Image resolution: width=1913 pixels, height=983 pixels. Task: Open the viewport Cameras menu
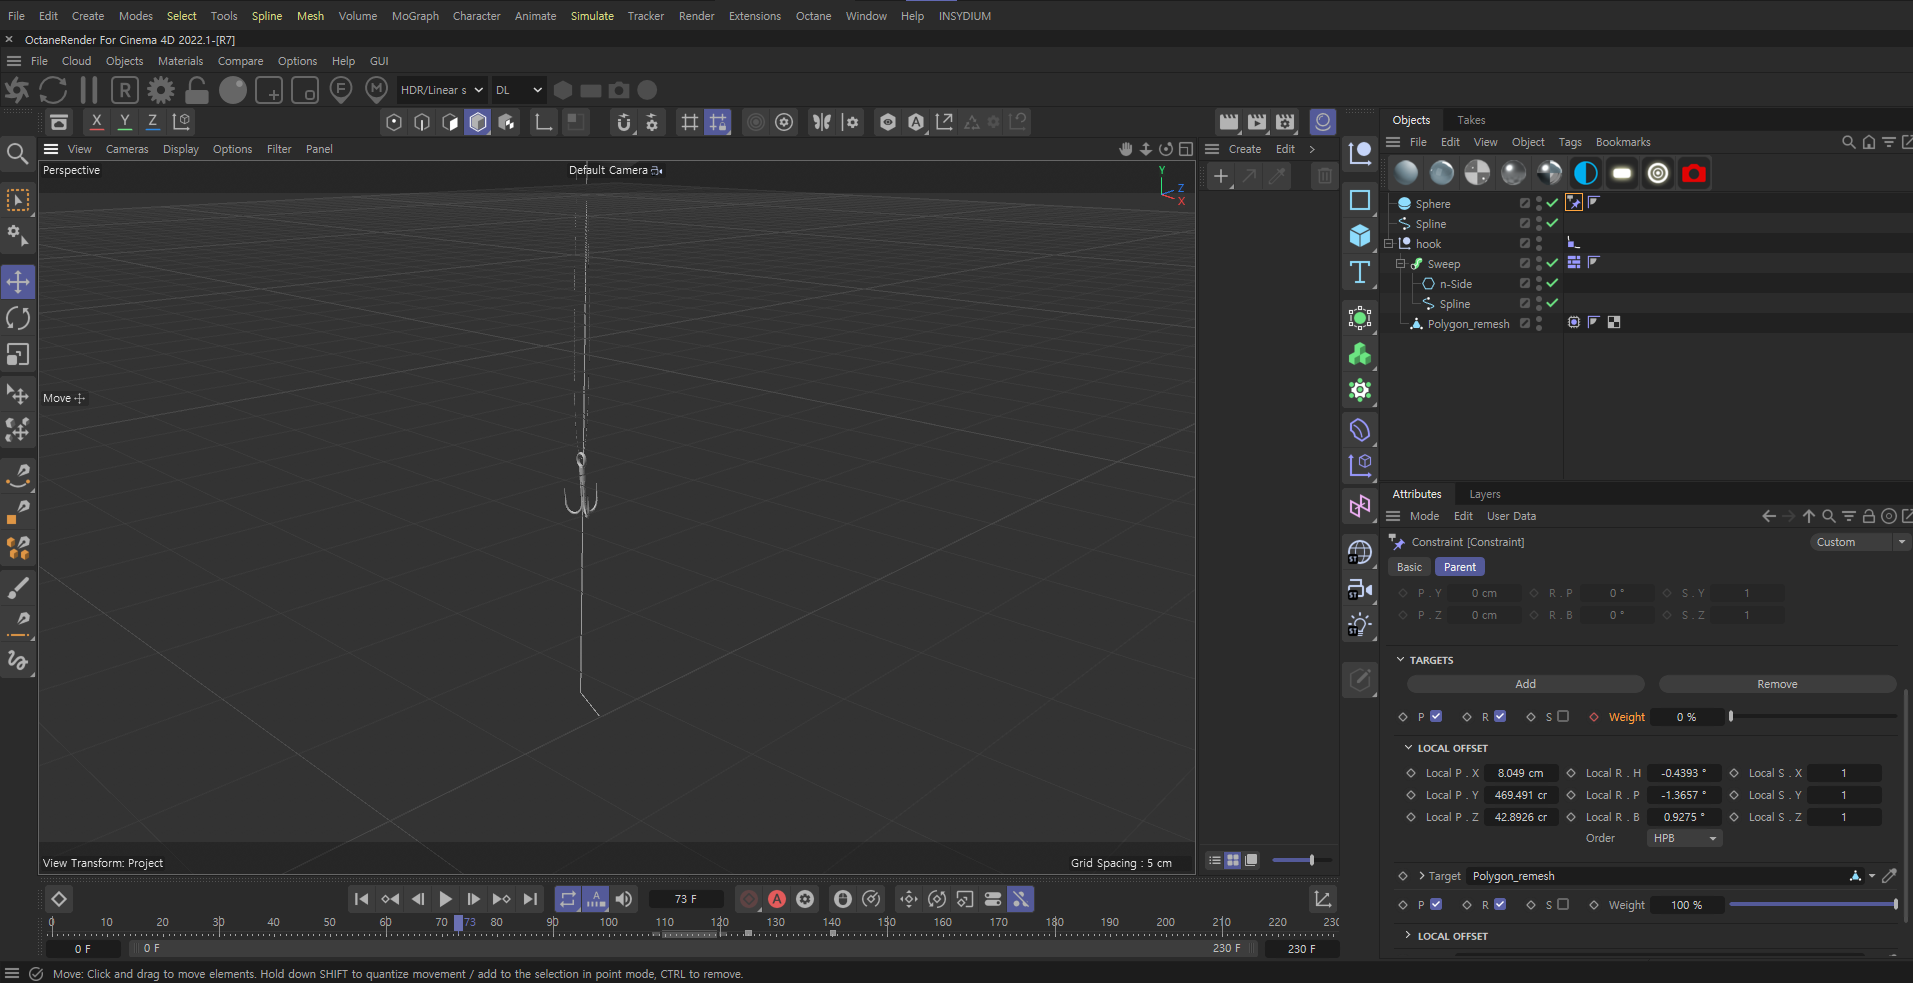[127, 149]
